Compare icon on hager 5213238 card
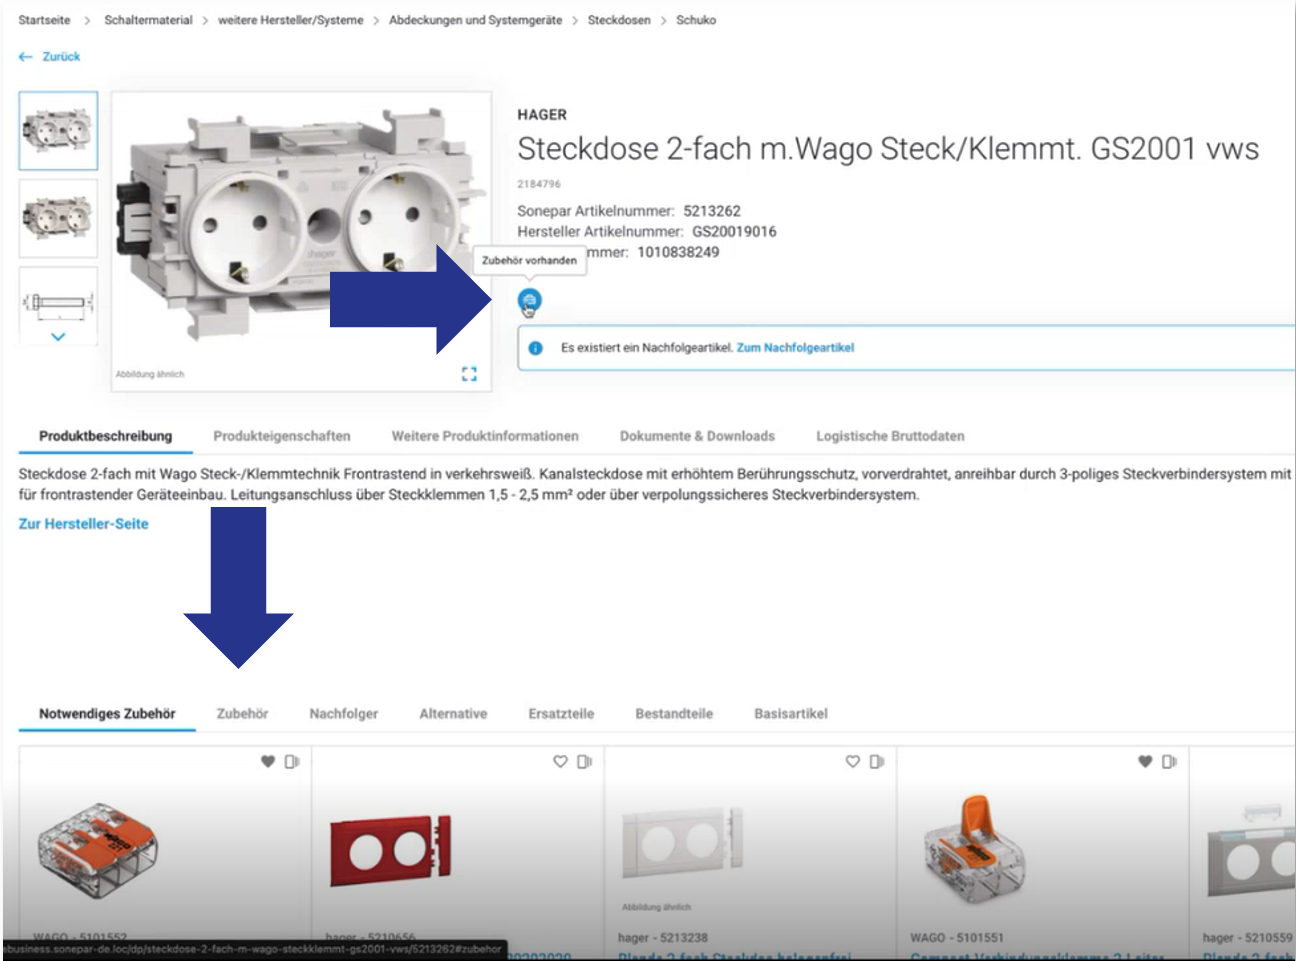The height and width of the screenshot is (961, 1296). pos(877,761)
